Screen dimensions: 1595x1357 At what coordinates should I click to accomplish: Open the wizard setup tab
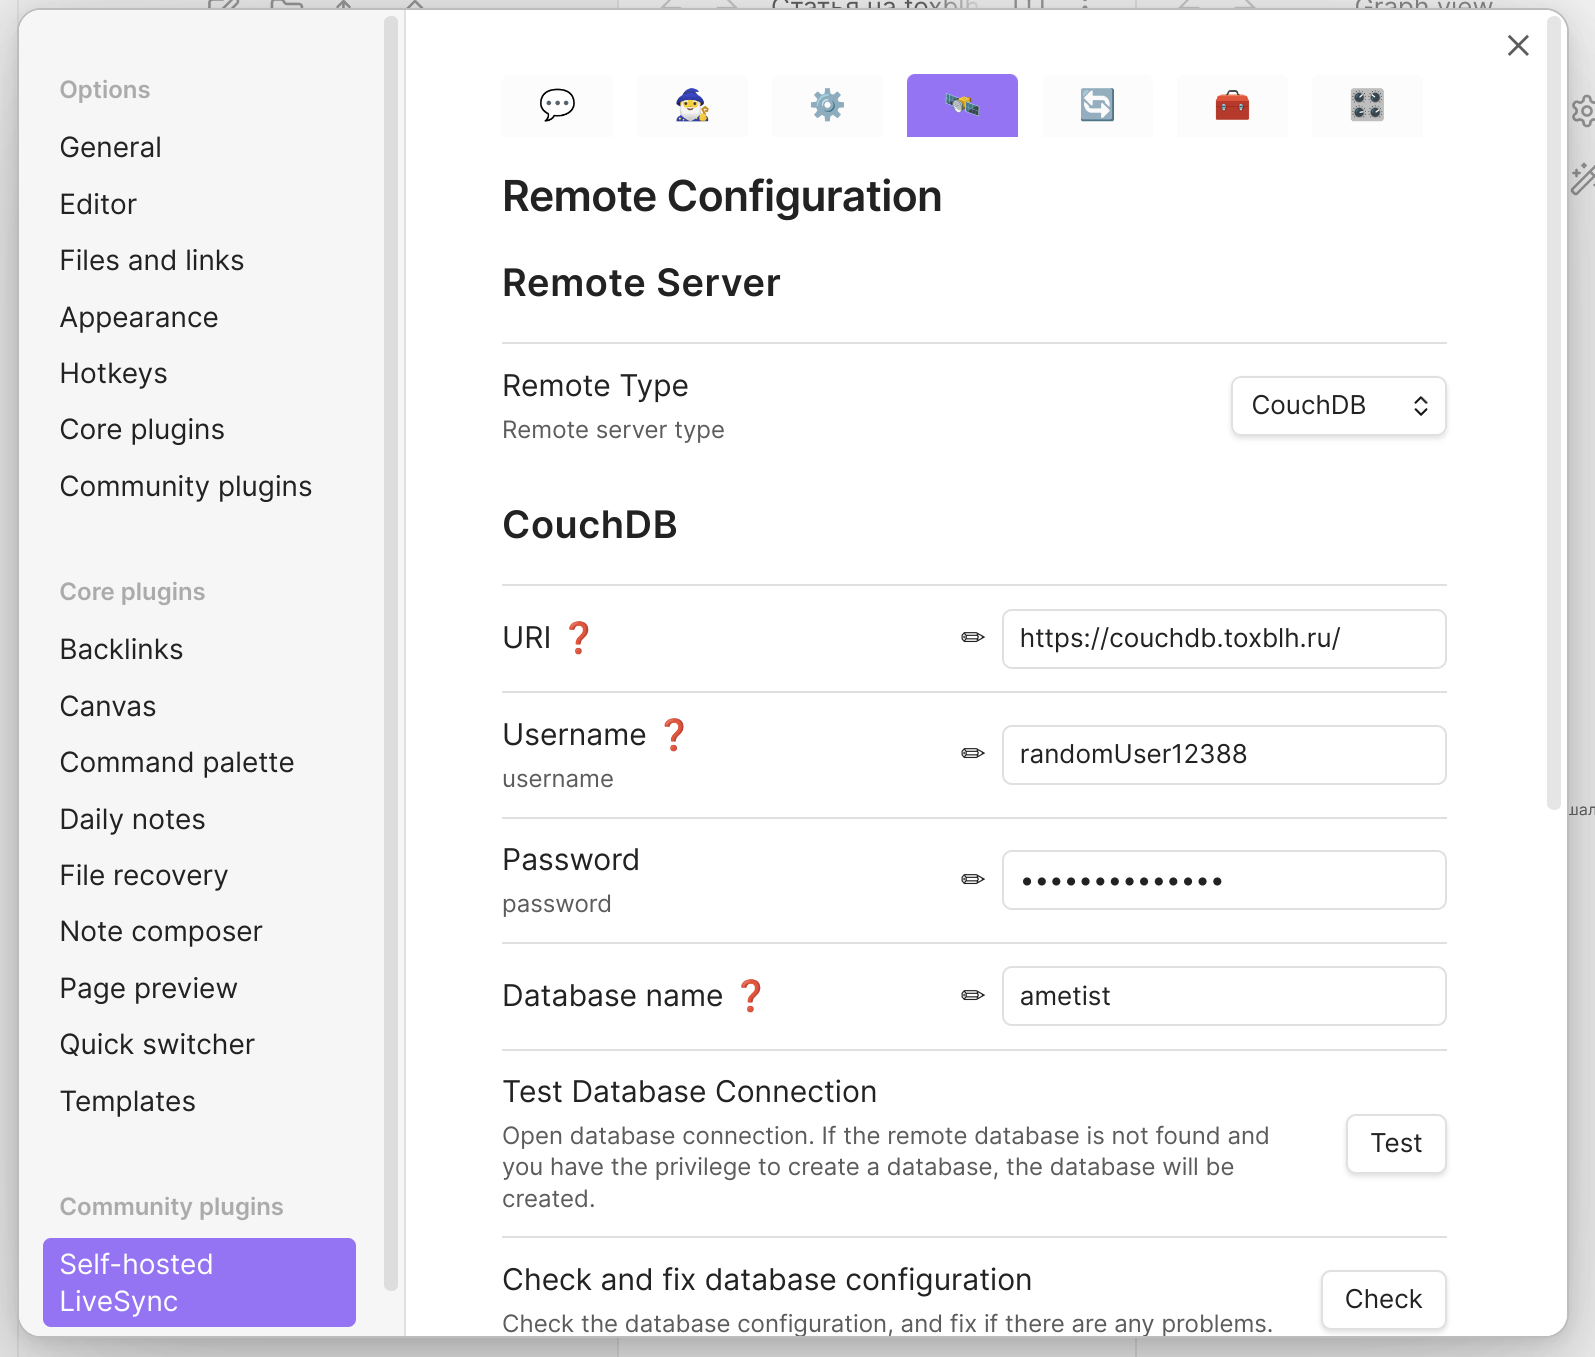692,105
